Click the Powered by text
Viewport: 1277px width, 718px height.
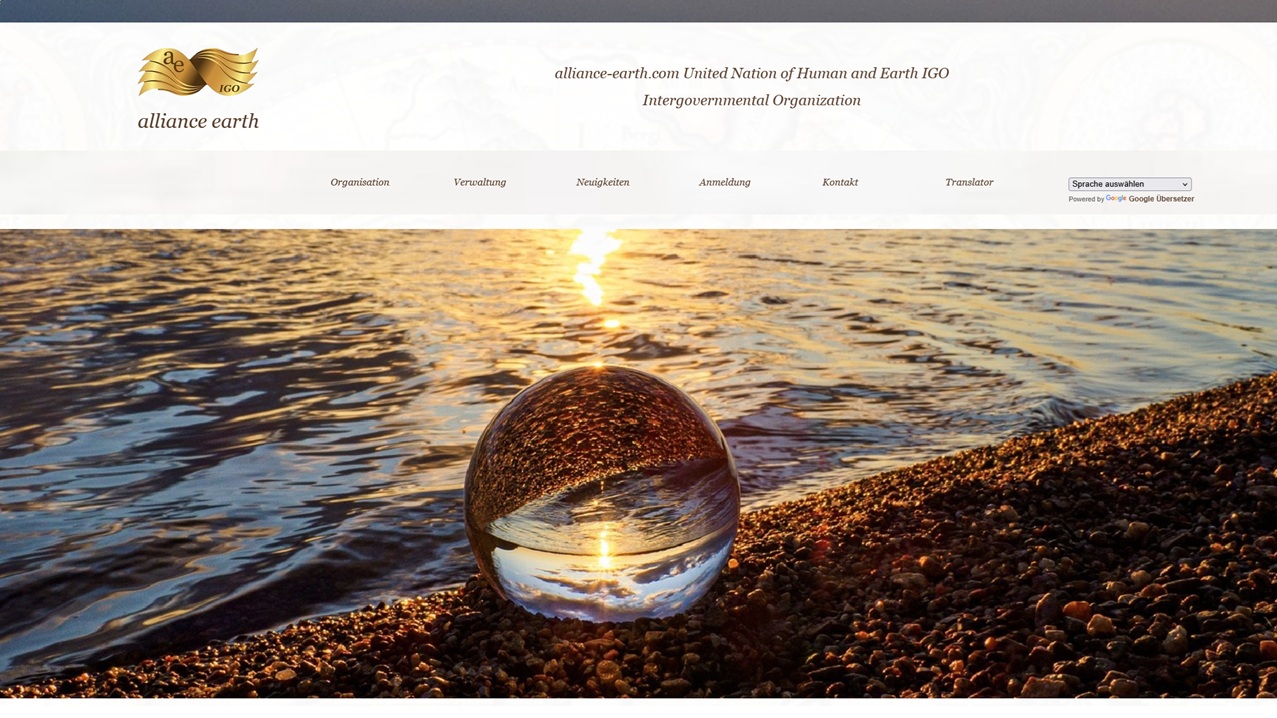coord(1086,199)
